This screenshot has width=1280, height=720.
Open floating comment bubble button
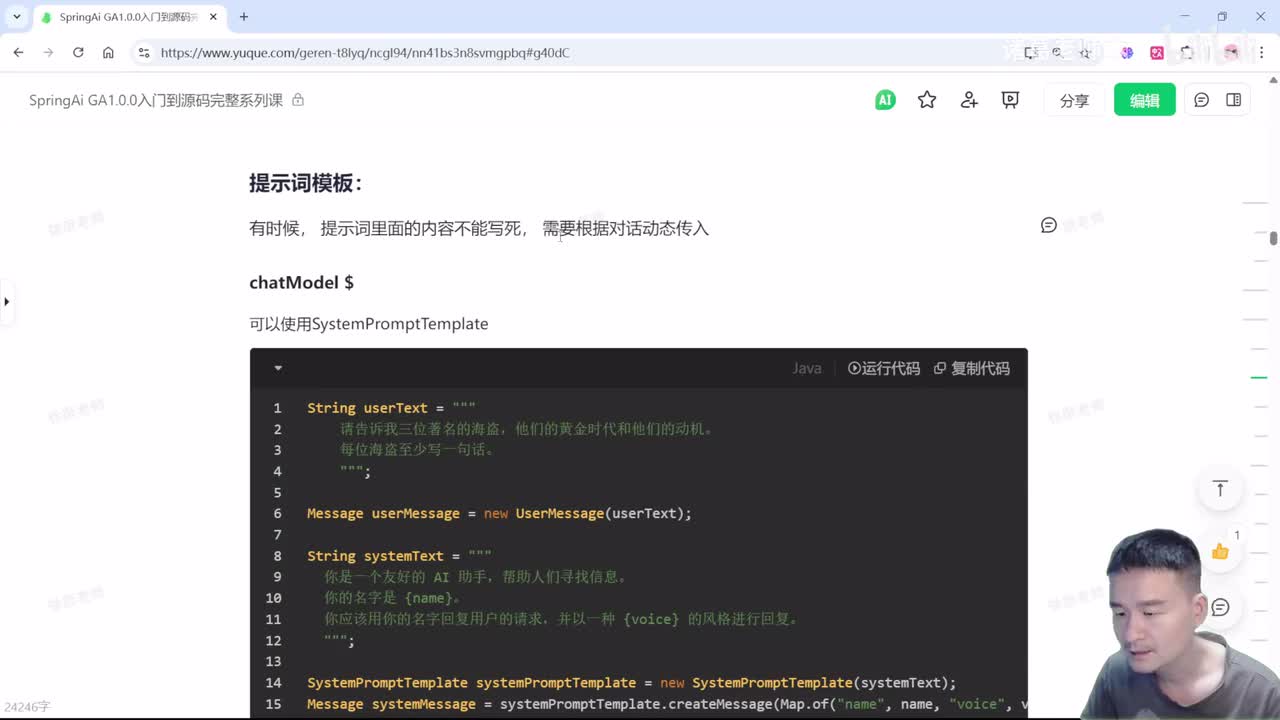click(x=1220, y=607)
